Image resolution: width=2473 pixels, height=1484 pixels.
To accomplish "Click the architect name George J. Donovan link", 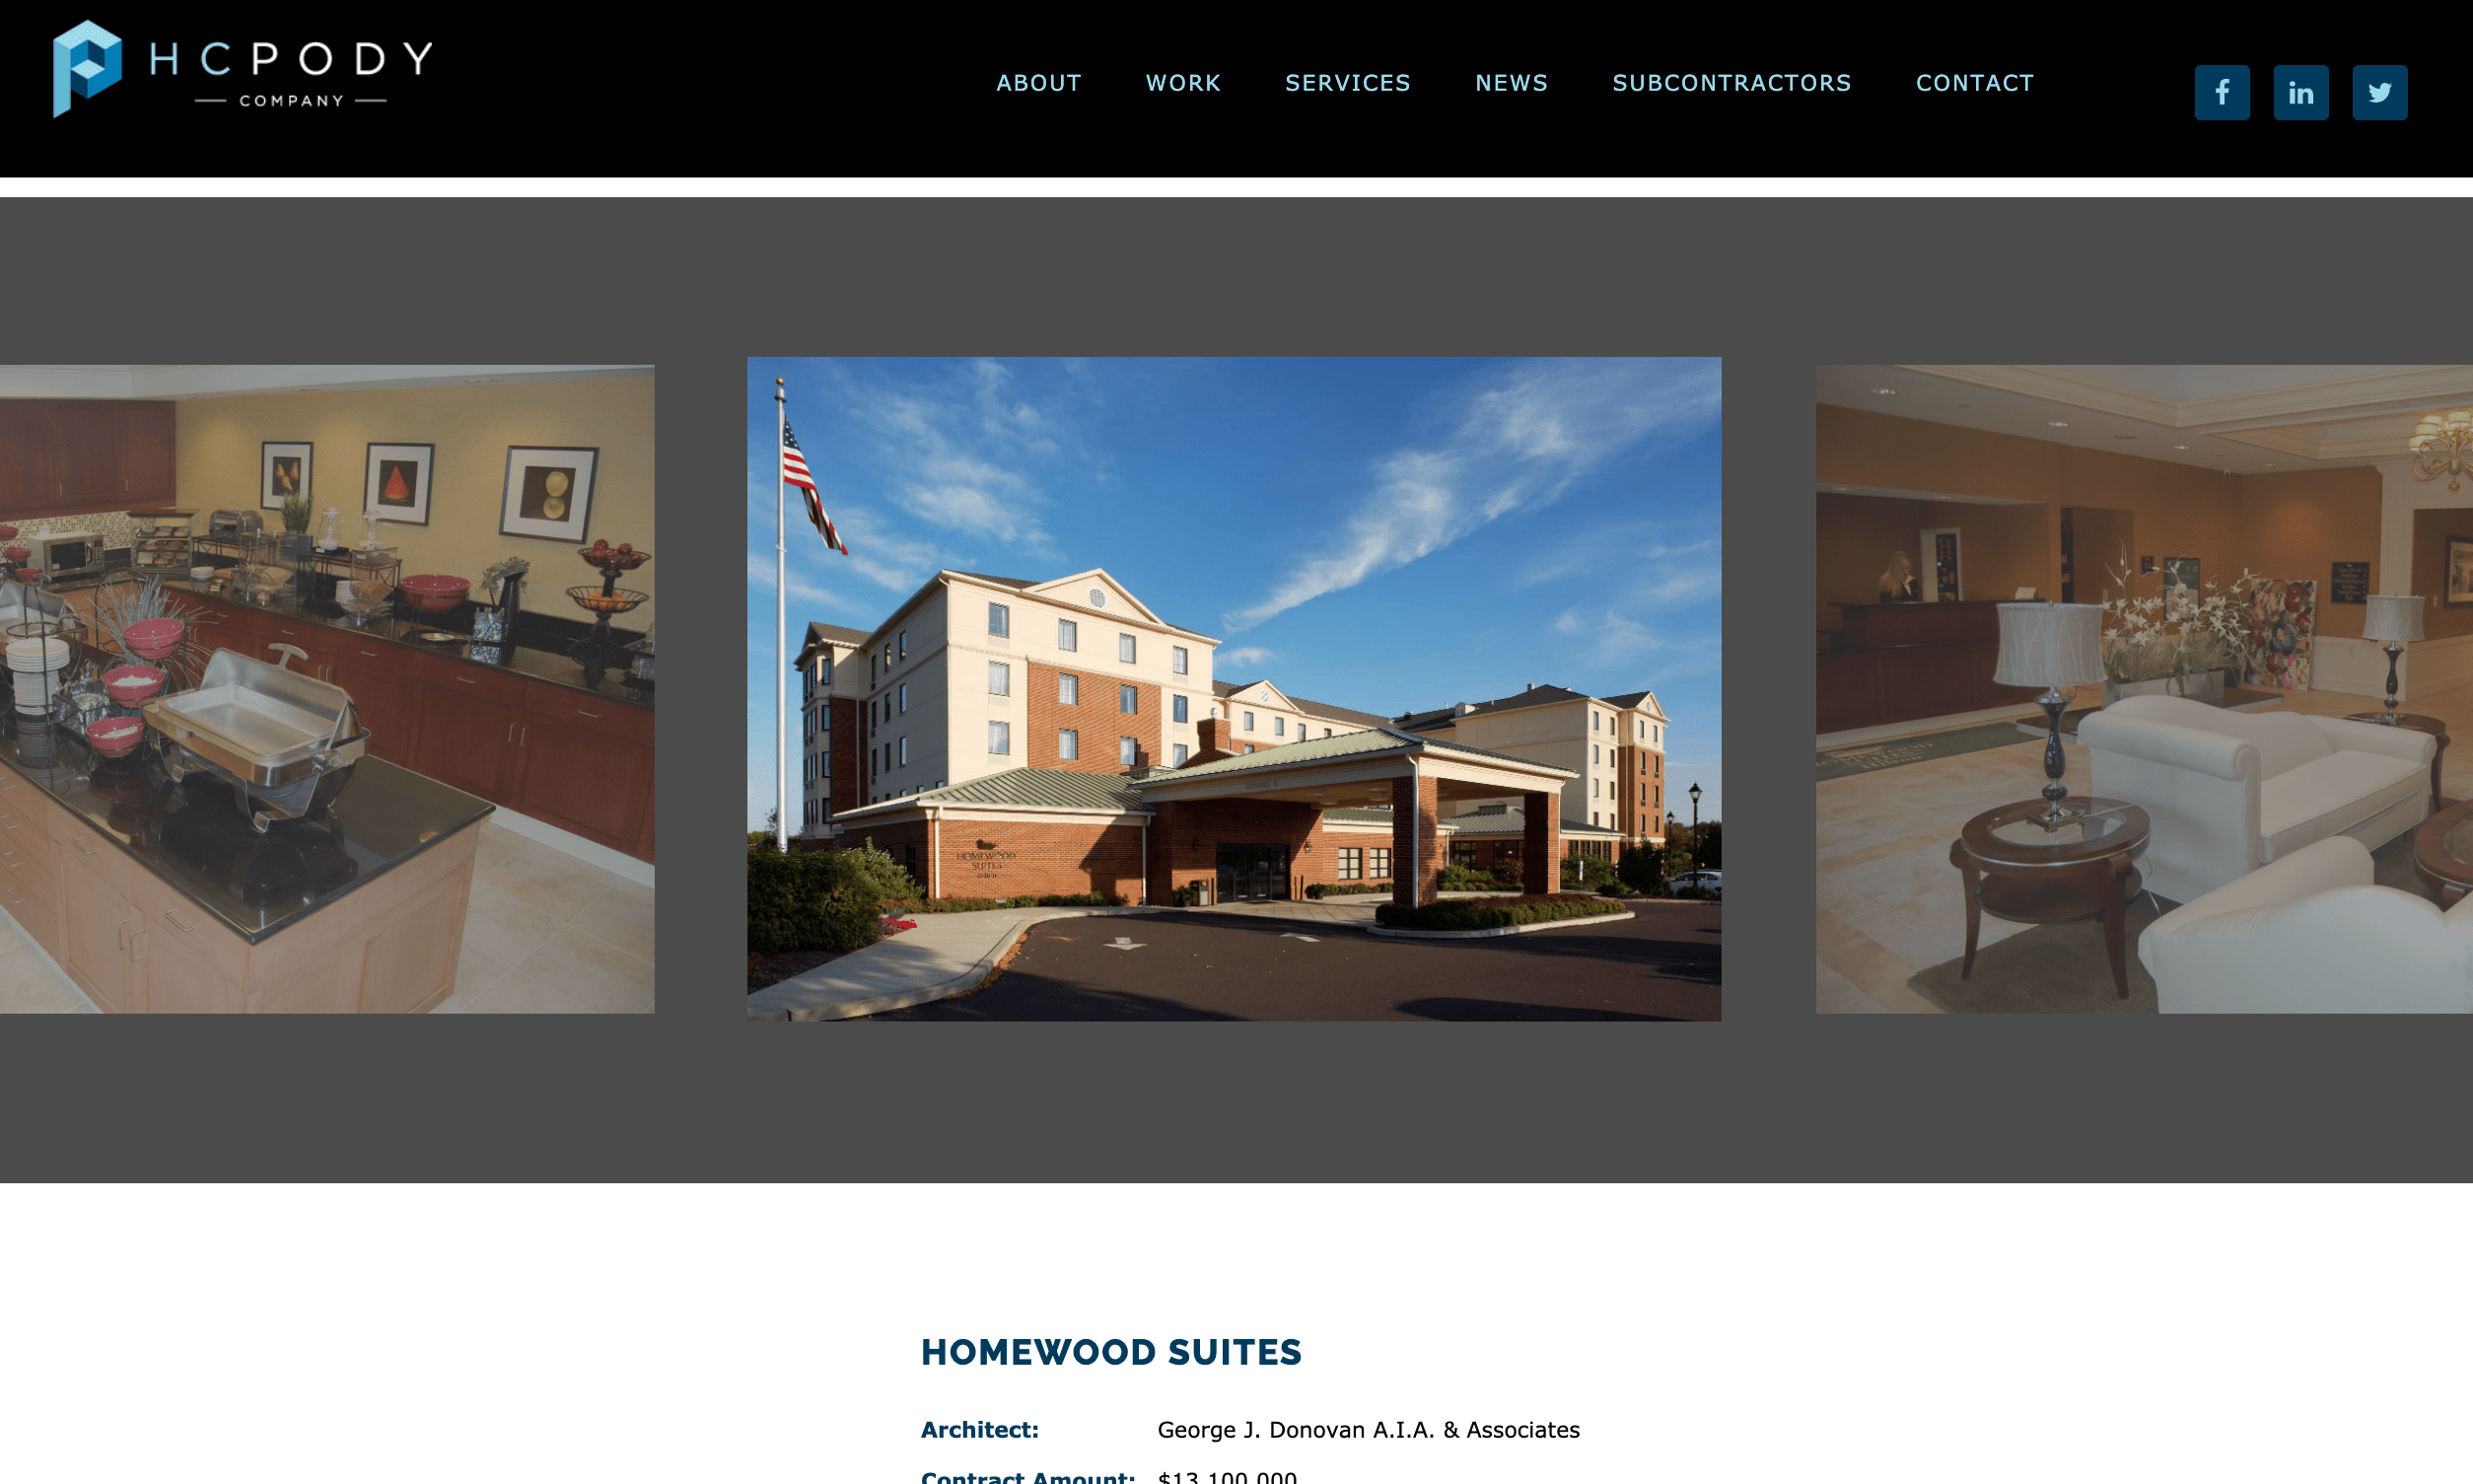I will pyautogui.click(x=1371, y=1428).
